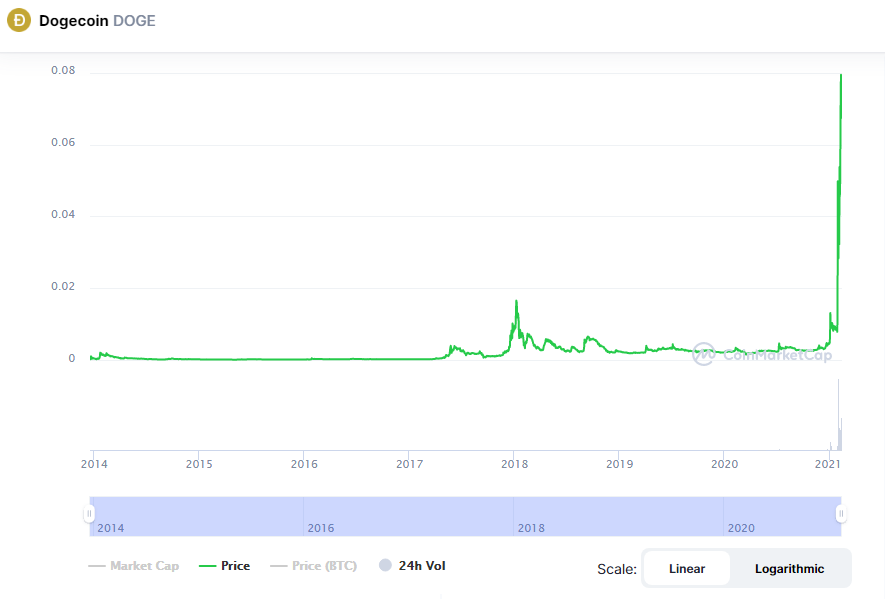885x599 pixels.
Task: Click the 0.08 price peak in 2021
Action: point(841,76)
